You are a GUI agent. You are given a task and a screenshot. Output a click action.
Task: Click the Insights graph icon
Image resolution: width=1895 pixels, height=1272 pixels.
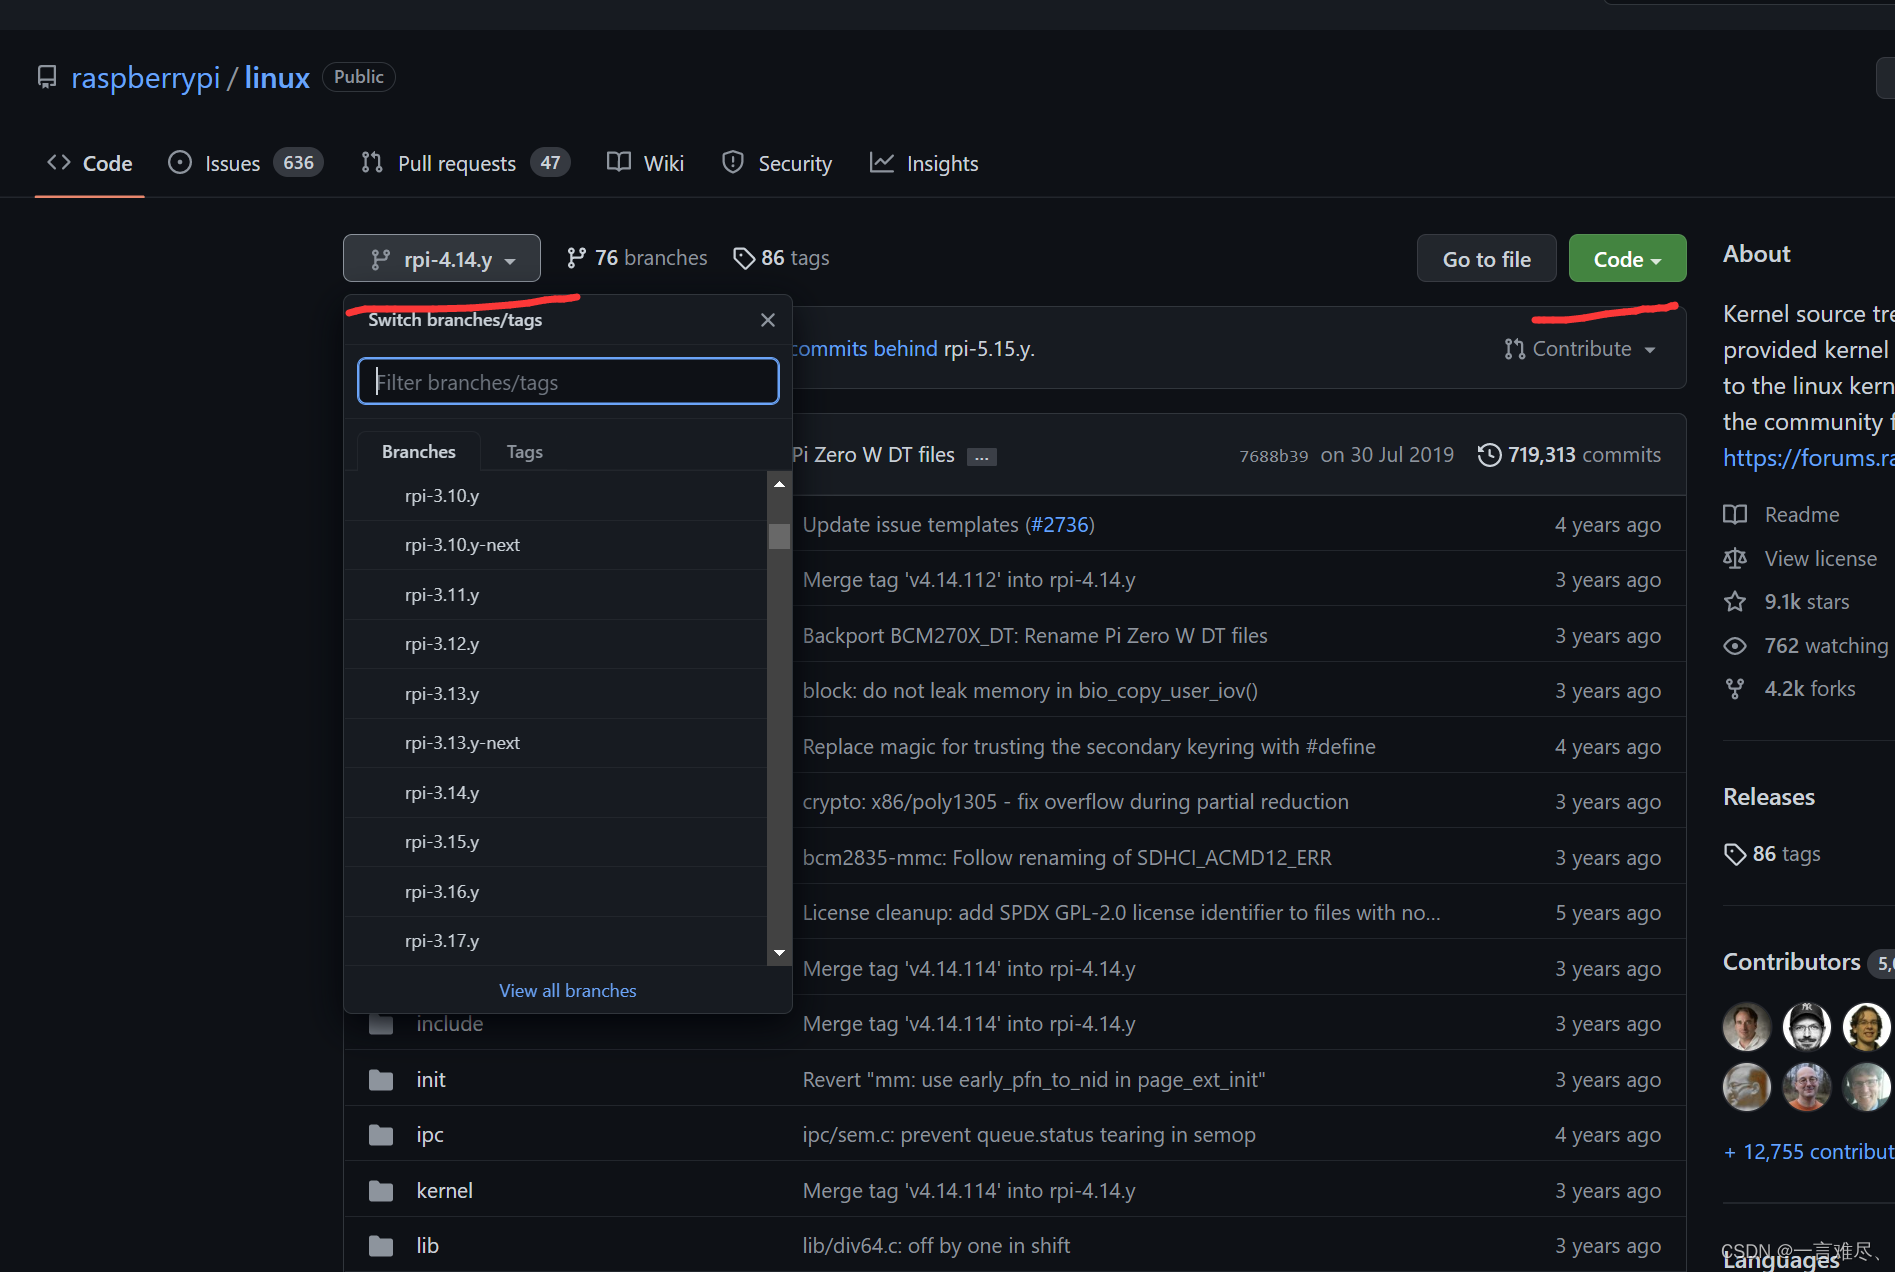[x=881, y=162]
